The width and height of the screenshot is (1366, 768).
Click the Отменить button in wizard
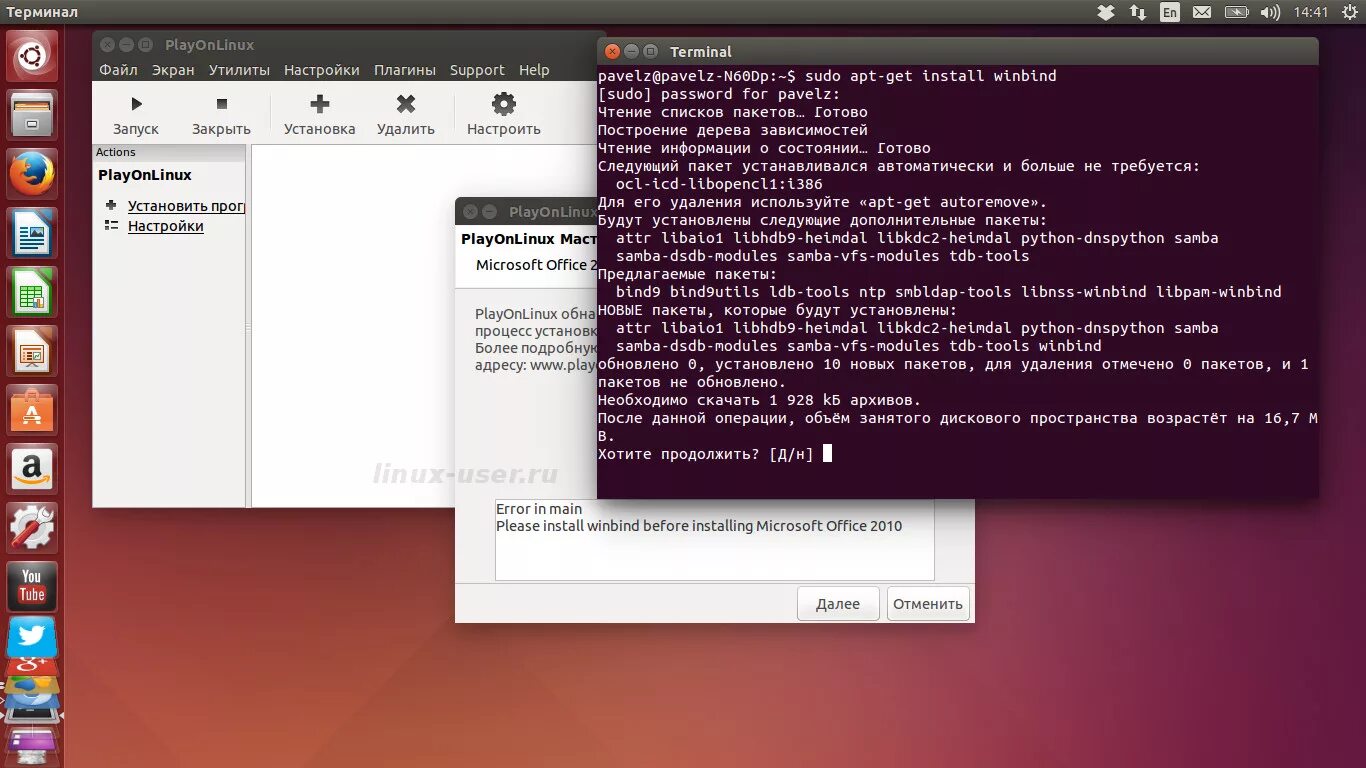pyautogui.click(x=928, y=604)
